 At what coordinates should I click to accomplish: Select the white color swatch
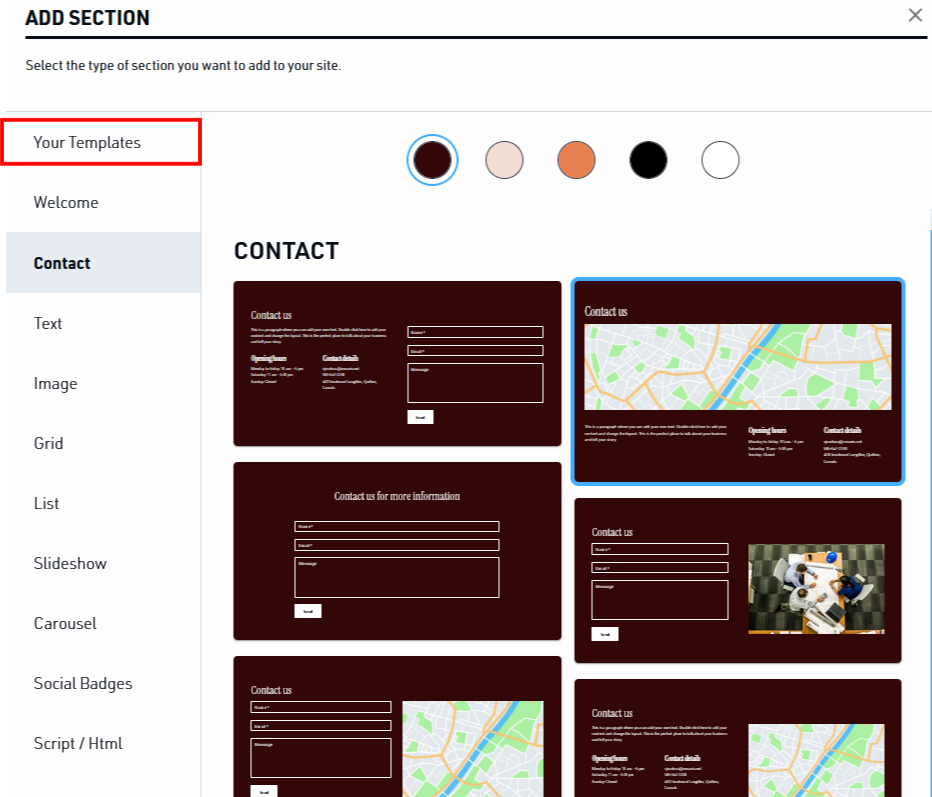[720, 160]
